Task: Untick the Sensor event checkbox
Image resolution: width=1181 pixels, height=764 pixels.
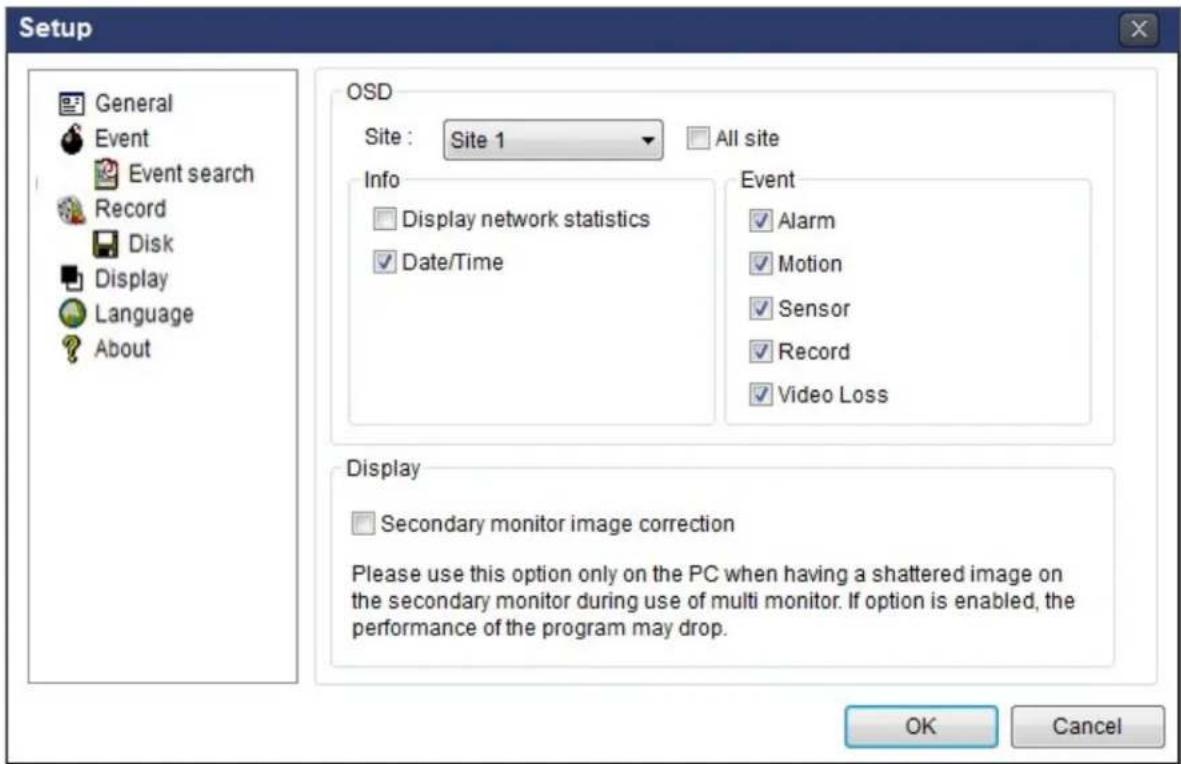Action: [761, 308]
